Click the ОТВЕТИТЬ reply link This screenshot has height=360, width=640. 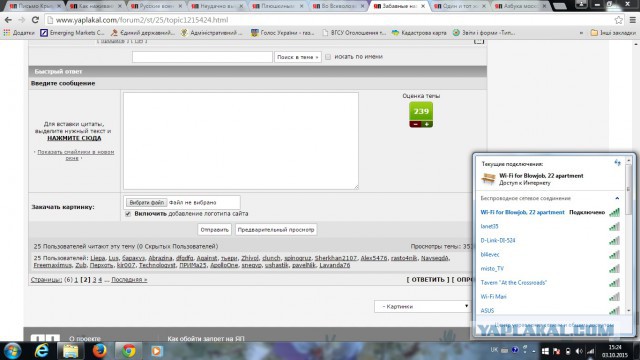(x=428, y=280)
